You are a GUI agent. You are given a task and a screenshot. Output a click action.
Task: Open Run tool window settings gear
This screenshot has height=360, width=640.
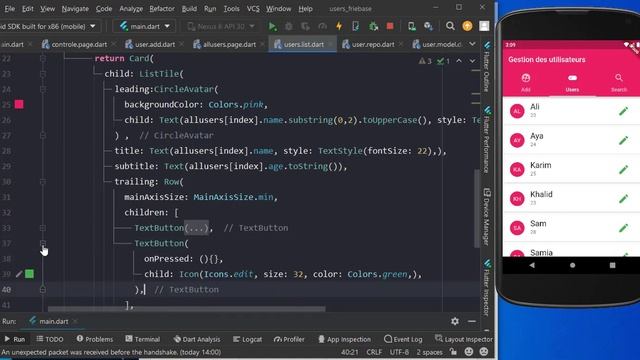pos(455,321)
